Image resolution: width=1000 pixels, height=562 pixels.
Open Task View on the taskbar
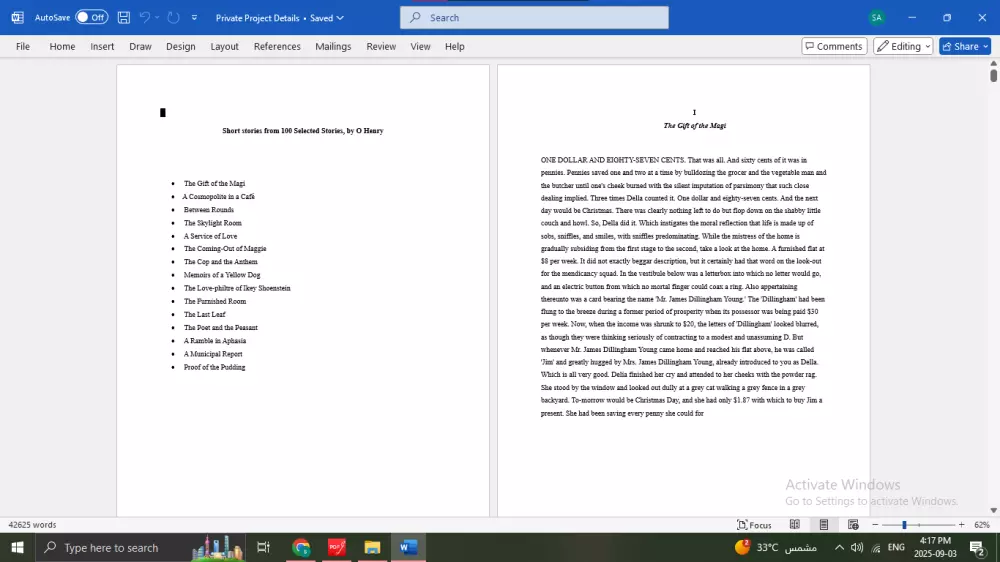click(x=263, y=547)
